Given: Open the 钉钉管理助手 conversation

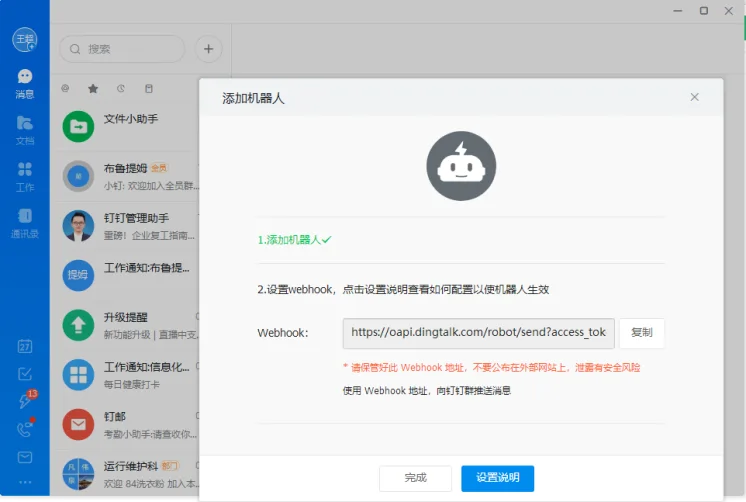Looking at the screenshot, I should click(128, 226).
